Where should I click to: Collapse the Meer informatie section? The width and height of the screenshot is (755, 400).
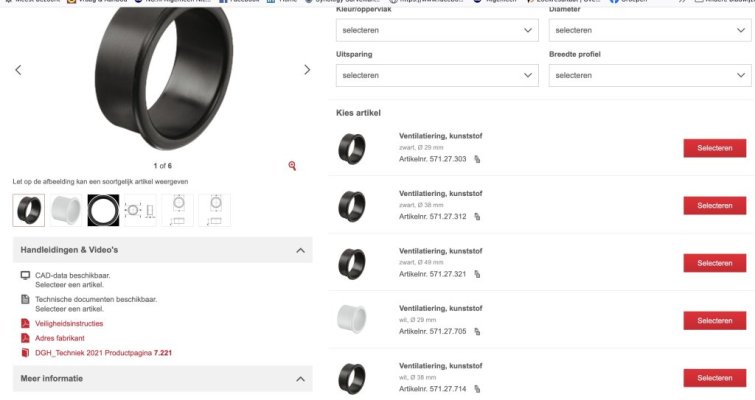(300, 379)
